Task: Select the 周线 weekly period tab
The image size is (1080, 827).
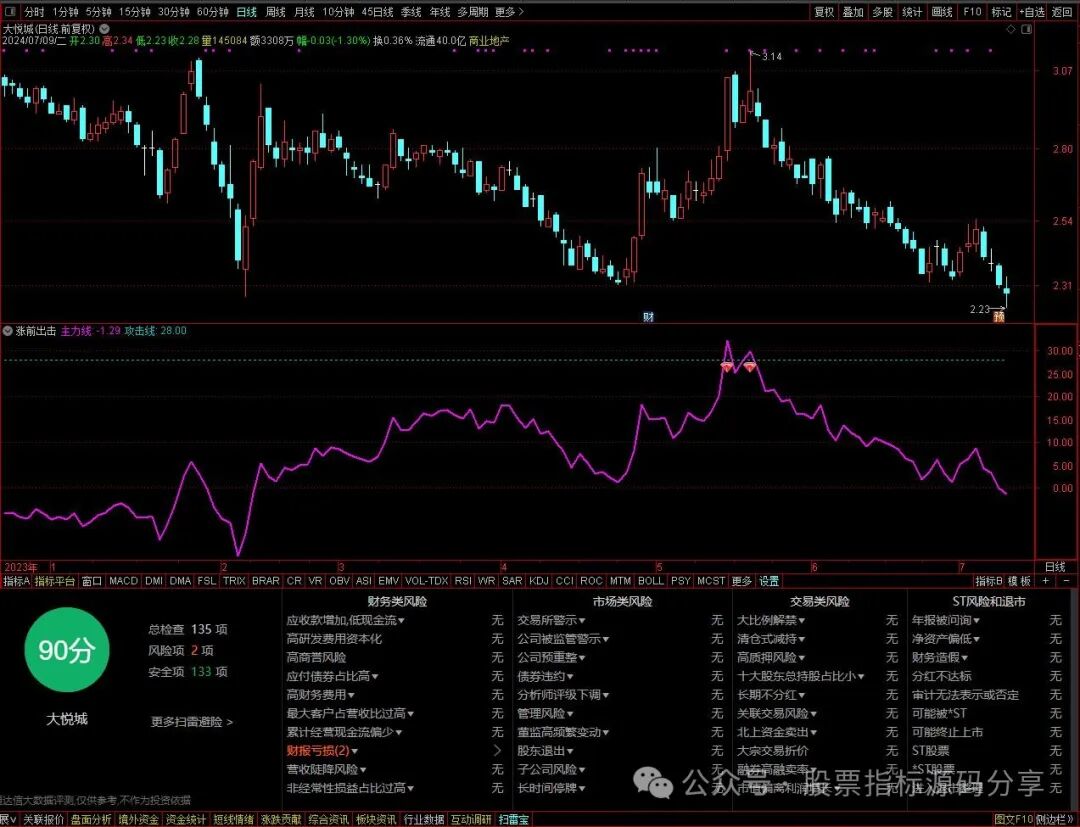Action: click(x=276, y=12)
